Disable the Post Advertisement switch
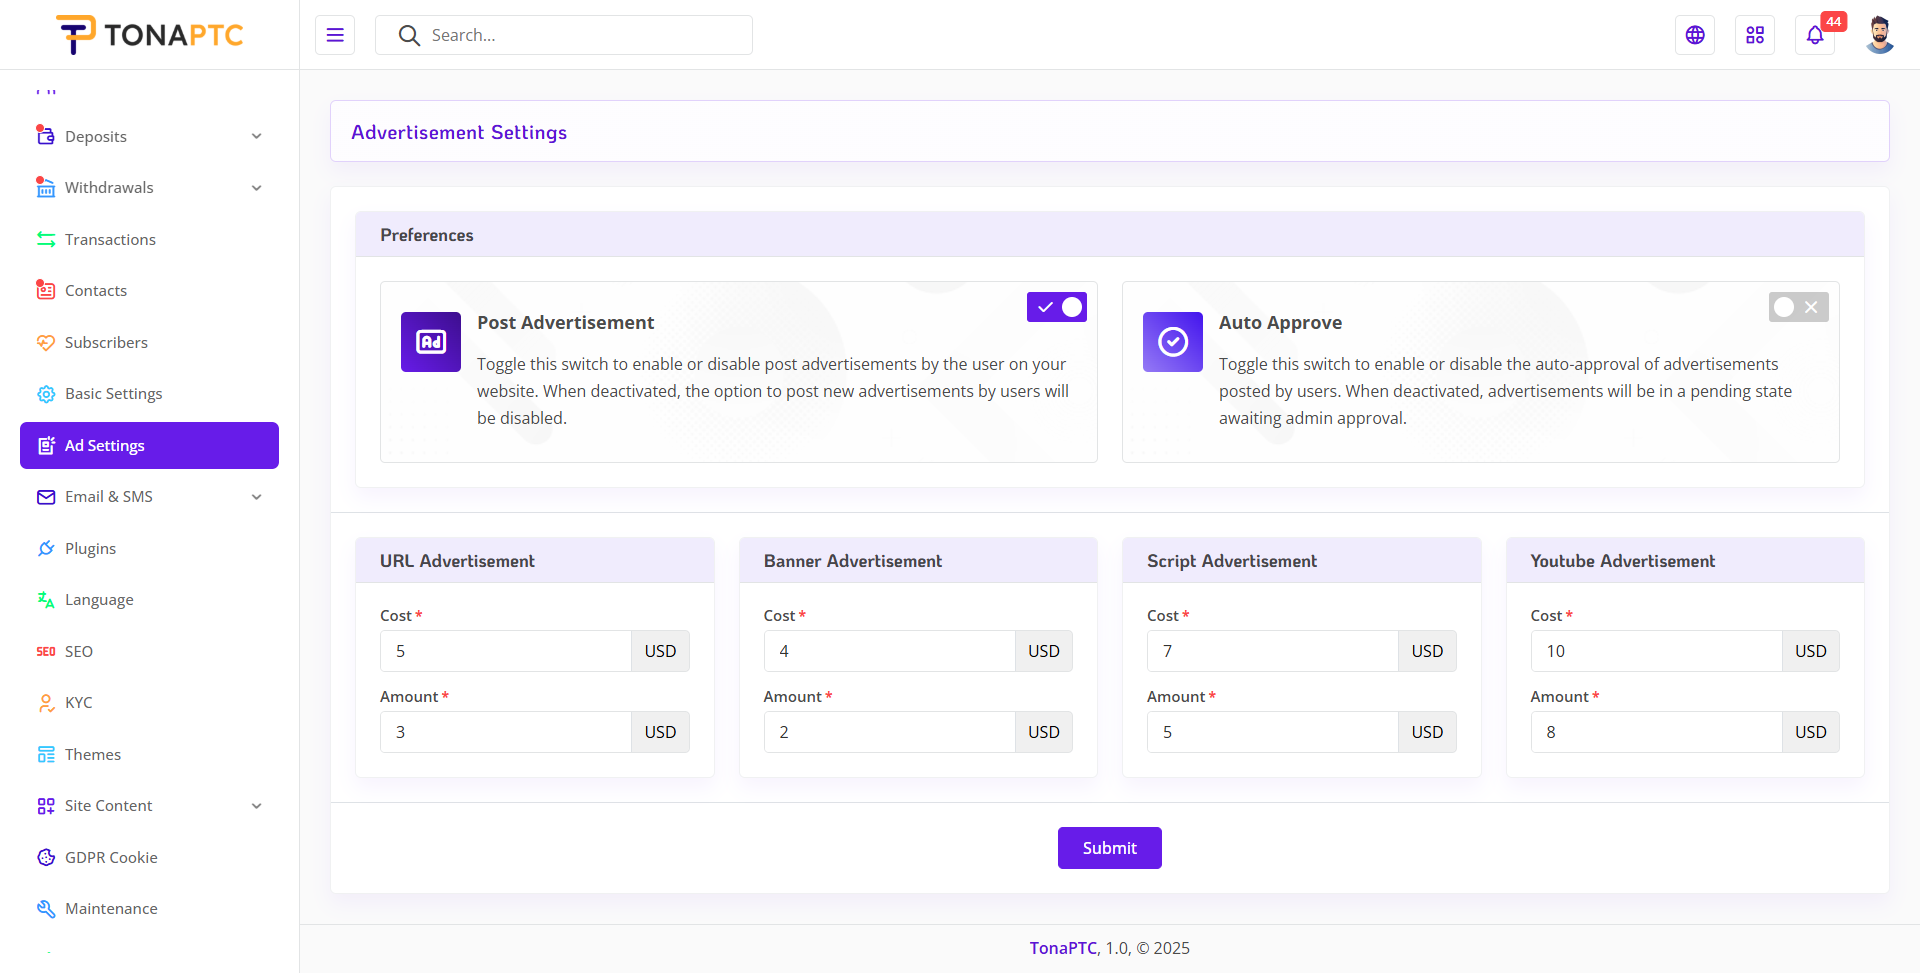The width and height of the screenshot is (1920, 973). tap(1057, 307)
